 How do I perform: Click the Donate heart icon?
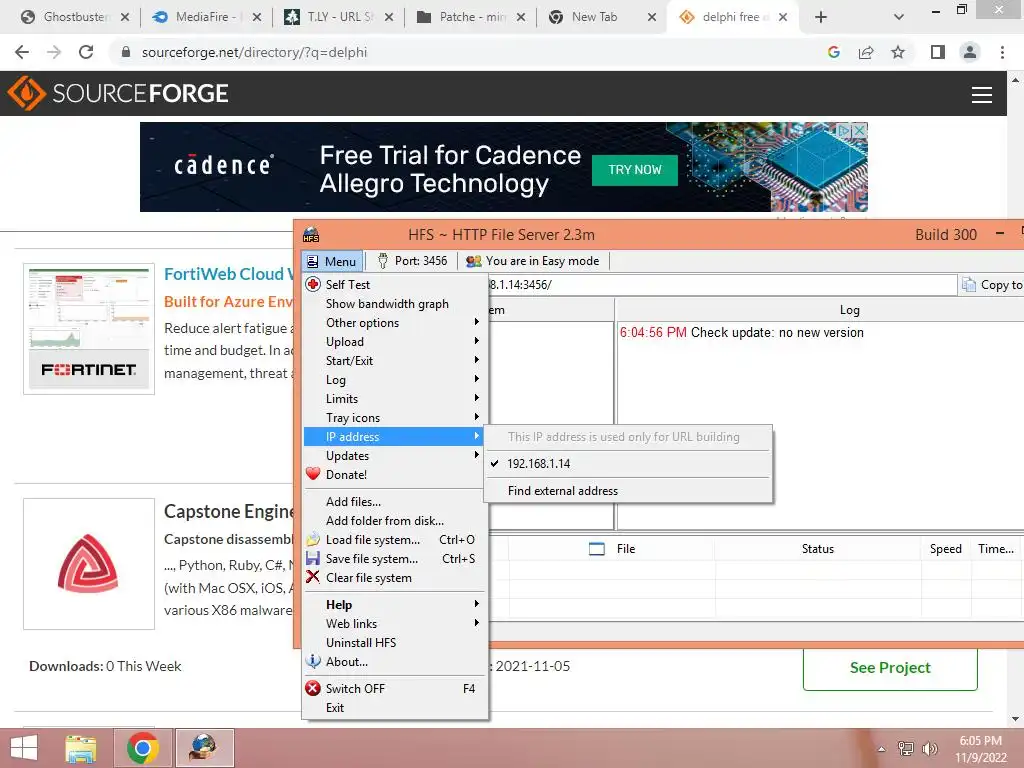(x=313, y=474)
